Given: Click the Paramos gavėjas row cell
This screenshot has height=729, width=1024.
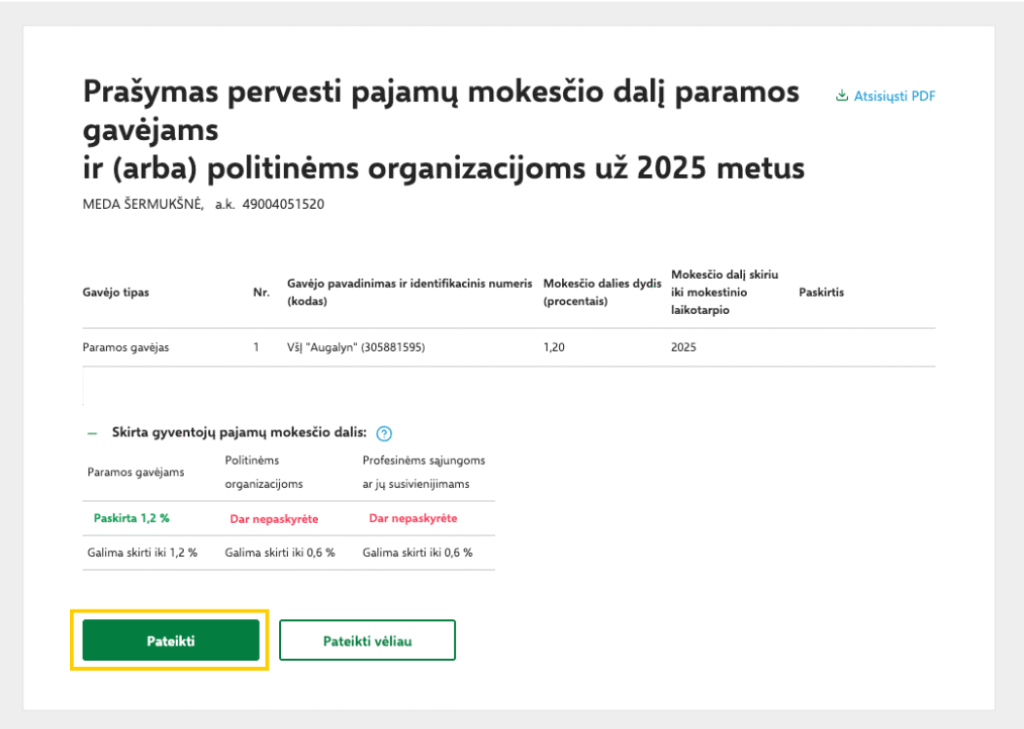Looking at the screenshot, I should coord(126,348).
